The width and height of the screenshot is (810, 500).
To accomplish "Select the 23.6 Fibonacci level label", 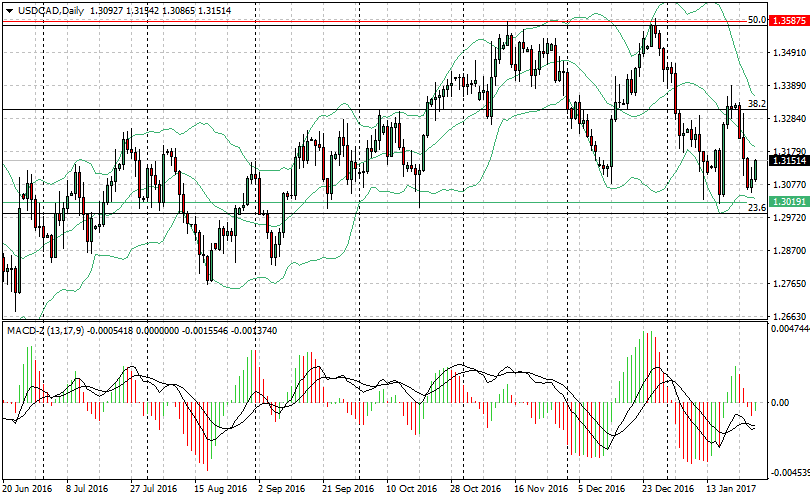I will coord(757,208).
